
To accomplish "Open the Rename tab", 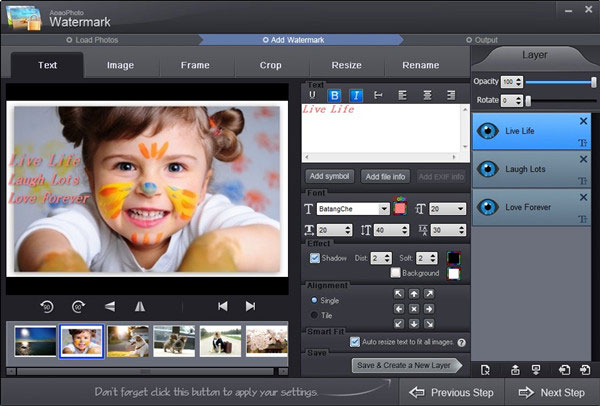I will (421, 65).
